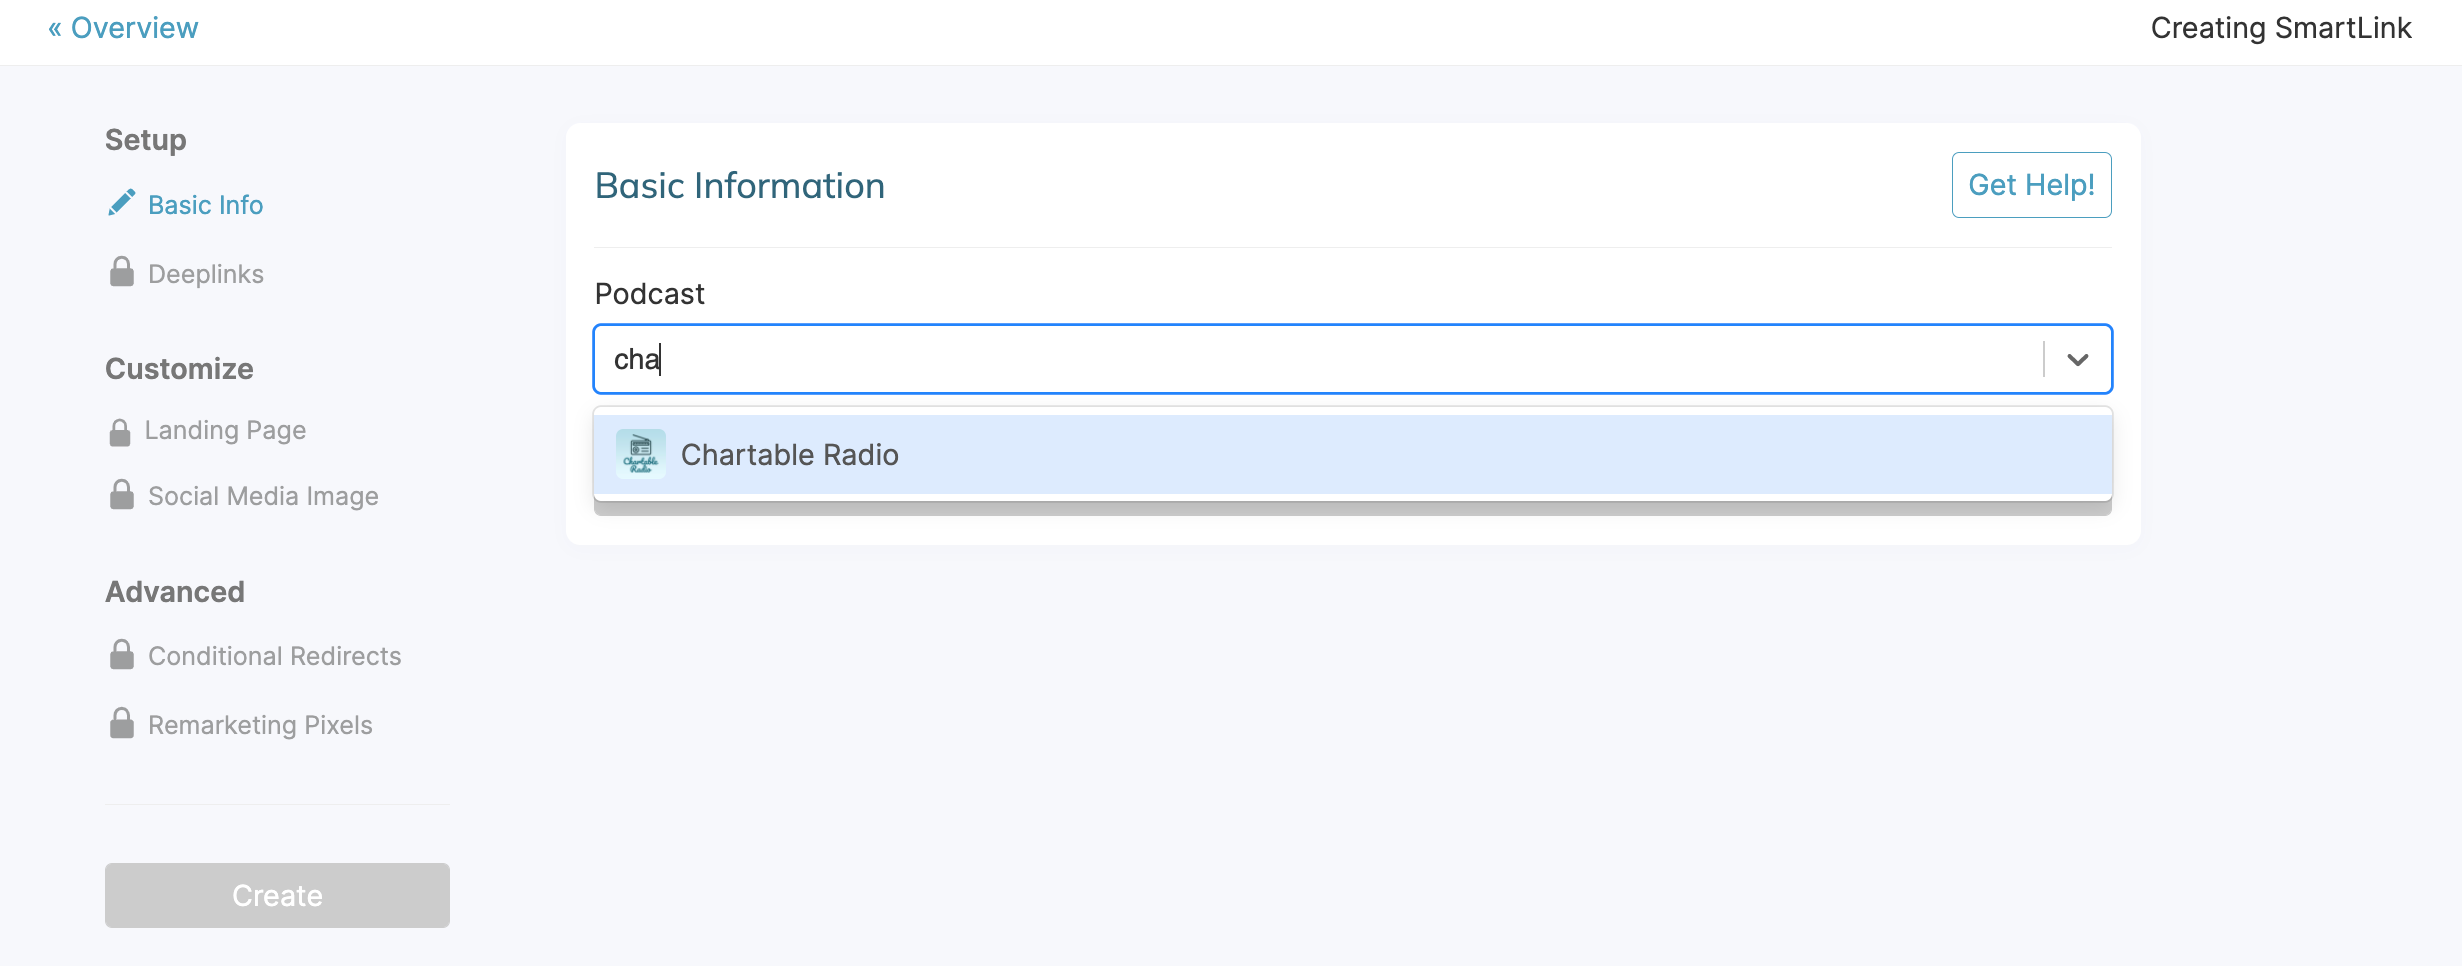Click the lock icon next to Remarketing Pixels
2462x966 pixels.
point(122,723)
